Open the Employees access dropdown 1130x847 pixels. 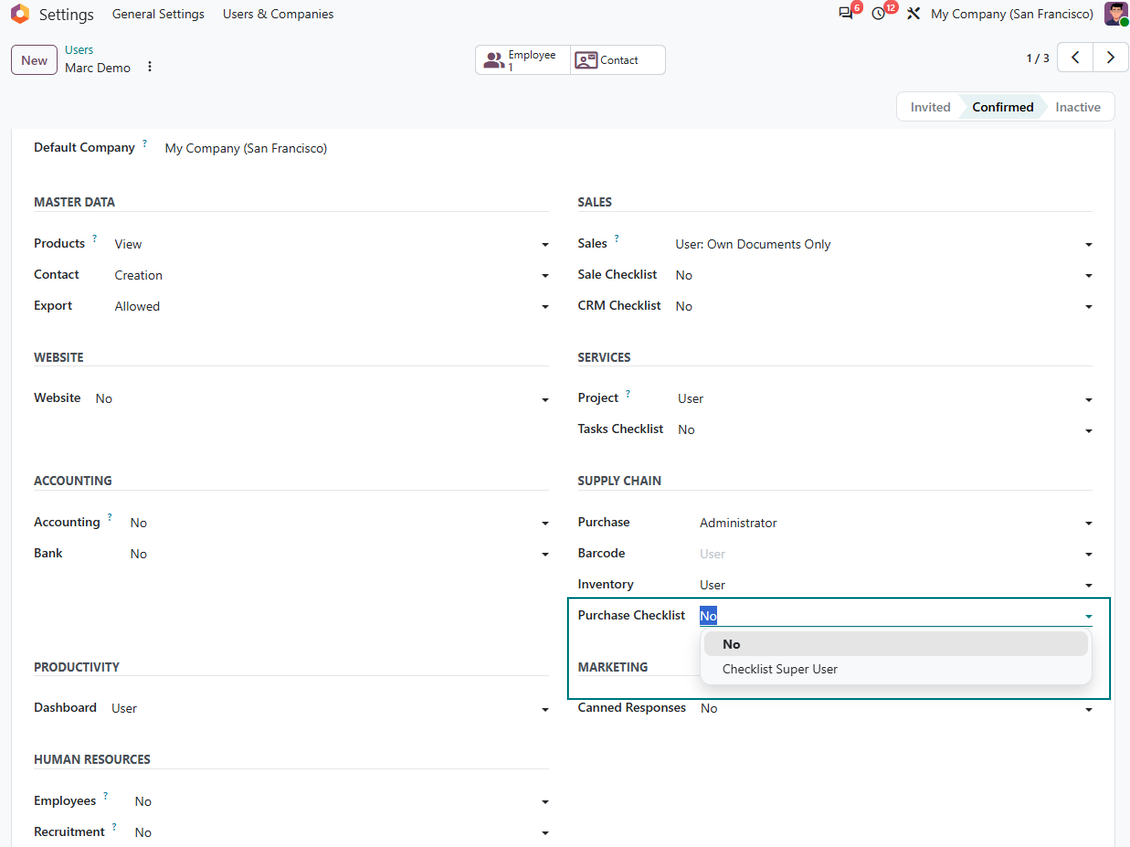(x=342, y=802)
